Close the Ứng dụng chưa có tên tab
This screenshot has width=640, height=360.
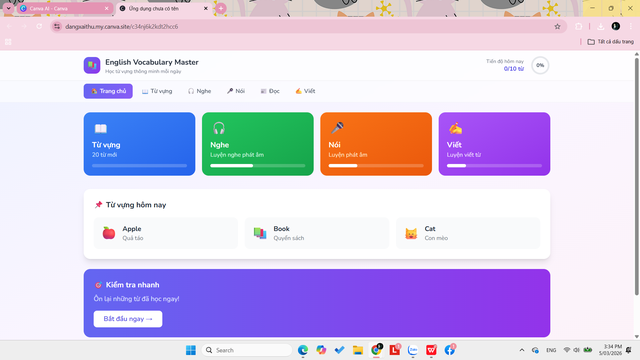pos(206,8)
